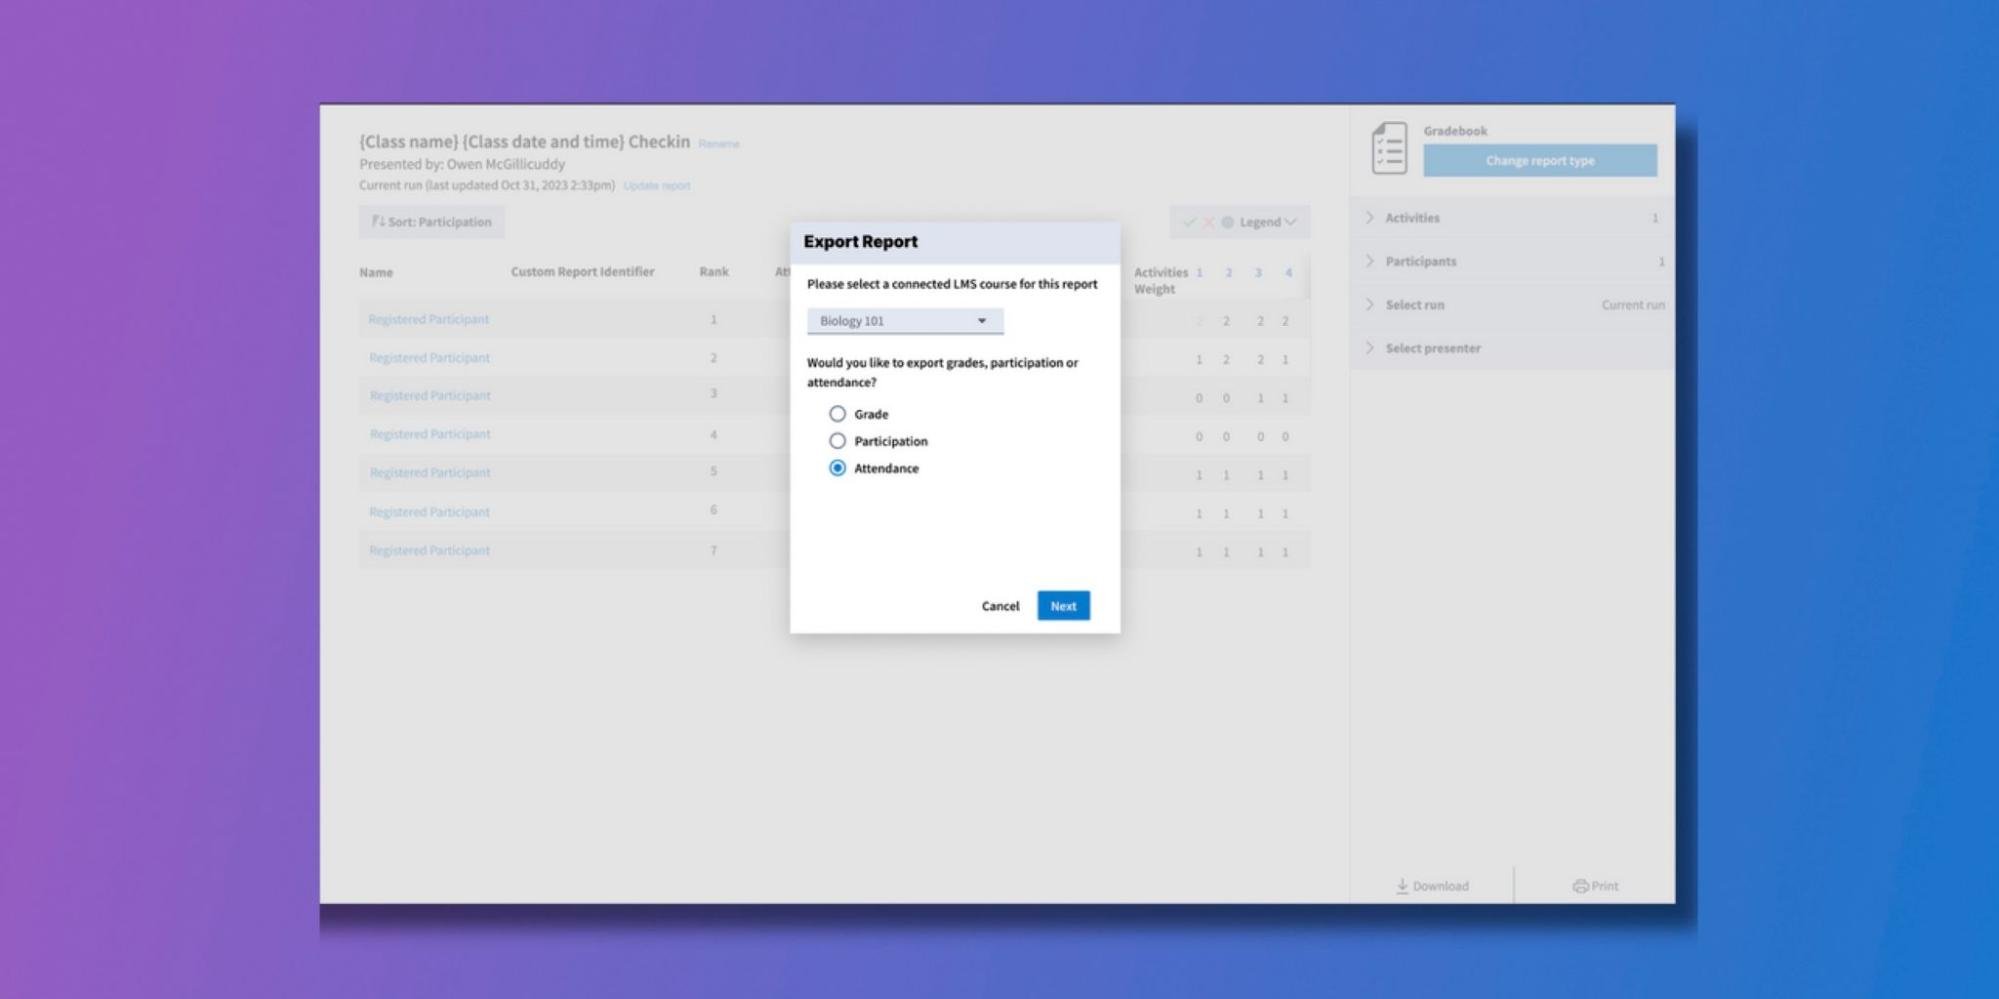Open the Biology 101 course dropdown
Image resolution: width=1999 pixels, height=999 pixels.
point(904,321)
